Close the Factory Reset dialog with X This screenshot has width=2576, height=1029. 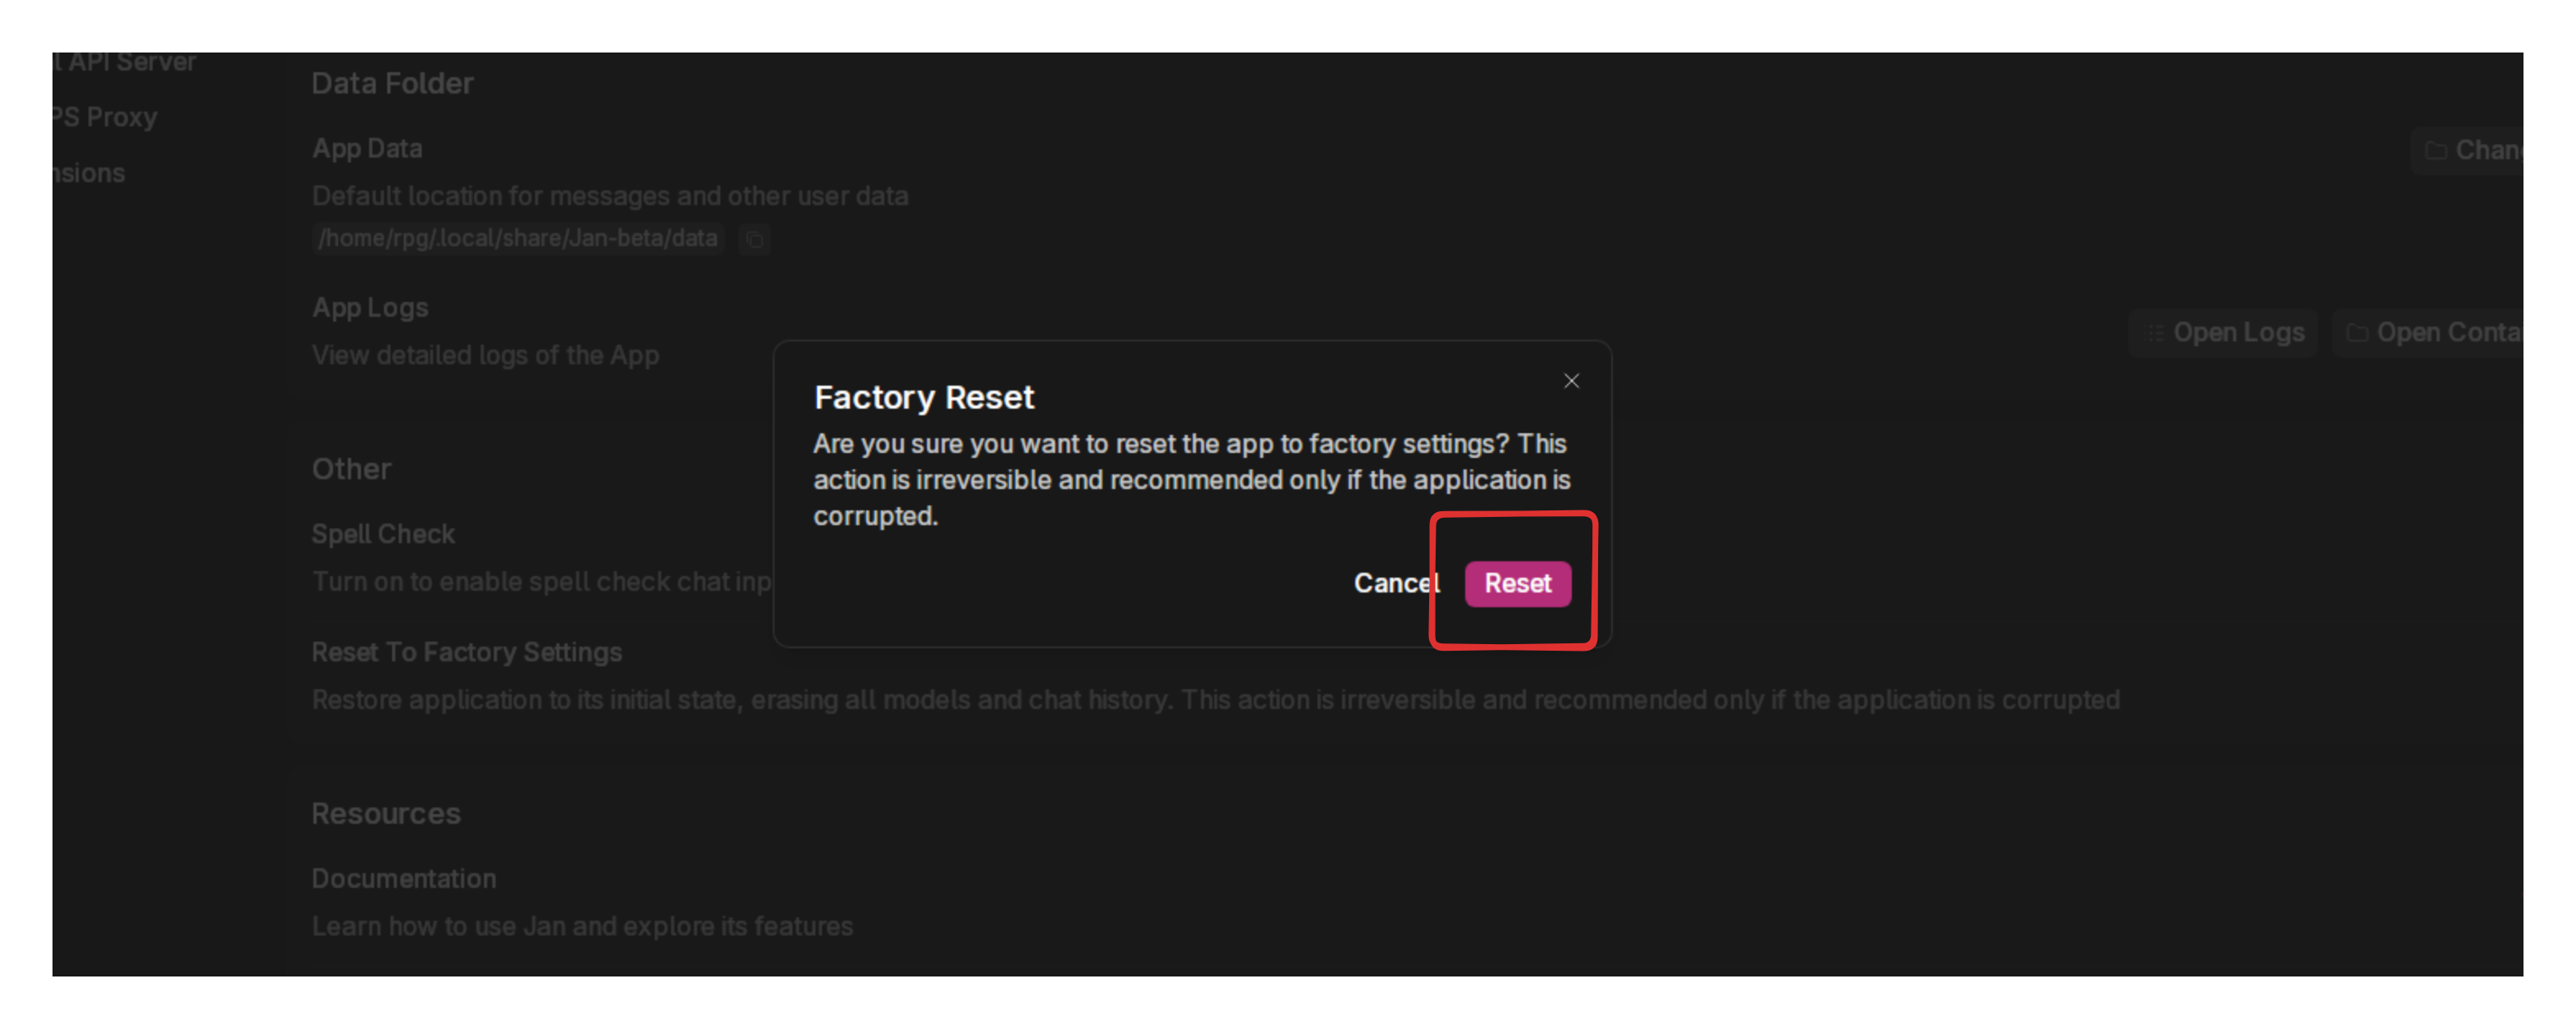(x=1571, y=381)
